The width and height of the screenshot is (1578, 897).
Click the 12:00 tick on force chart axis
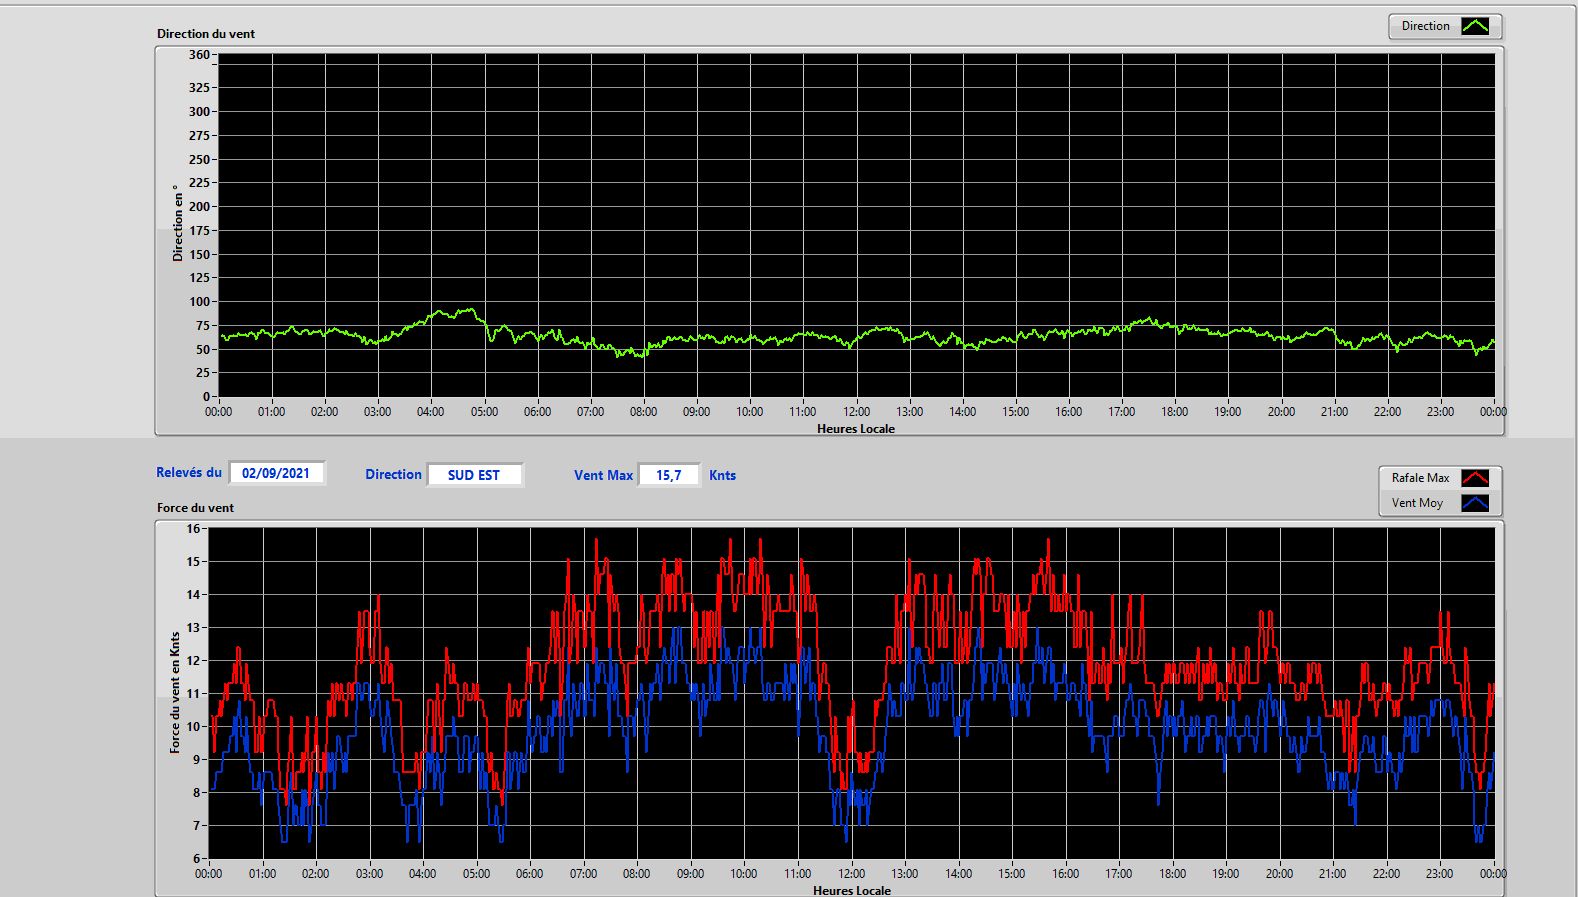click(x=851, y=874)
